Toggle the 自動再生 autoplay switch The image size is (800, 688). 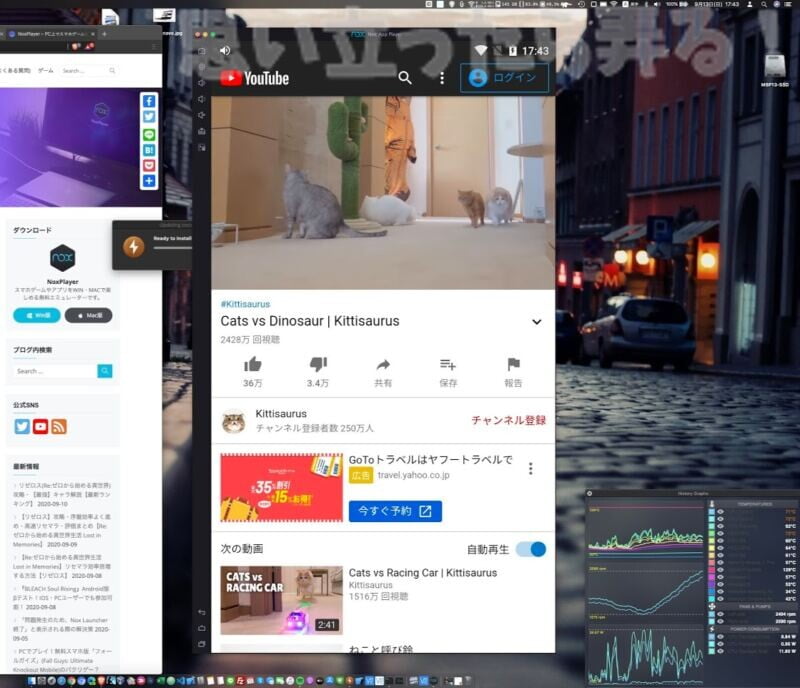(531, 549)
